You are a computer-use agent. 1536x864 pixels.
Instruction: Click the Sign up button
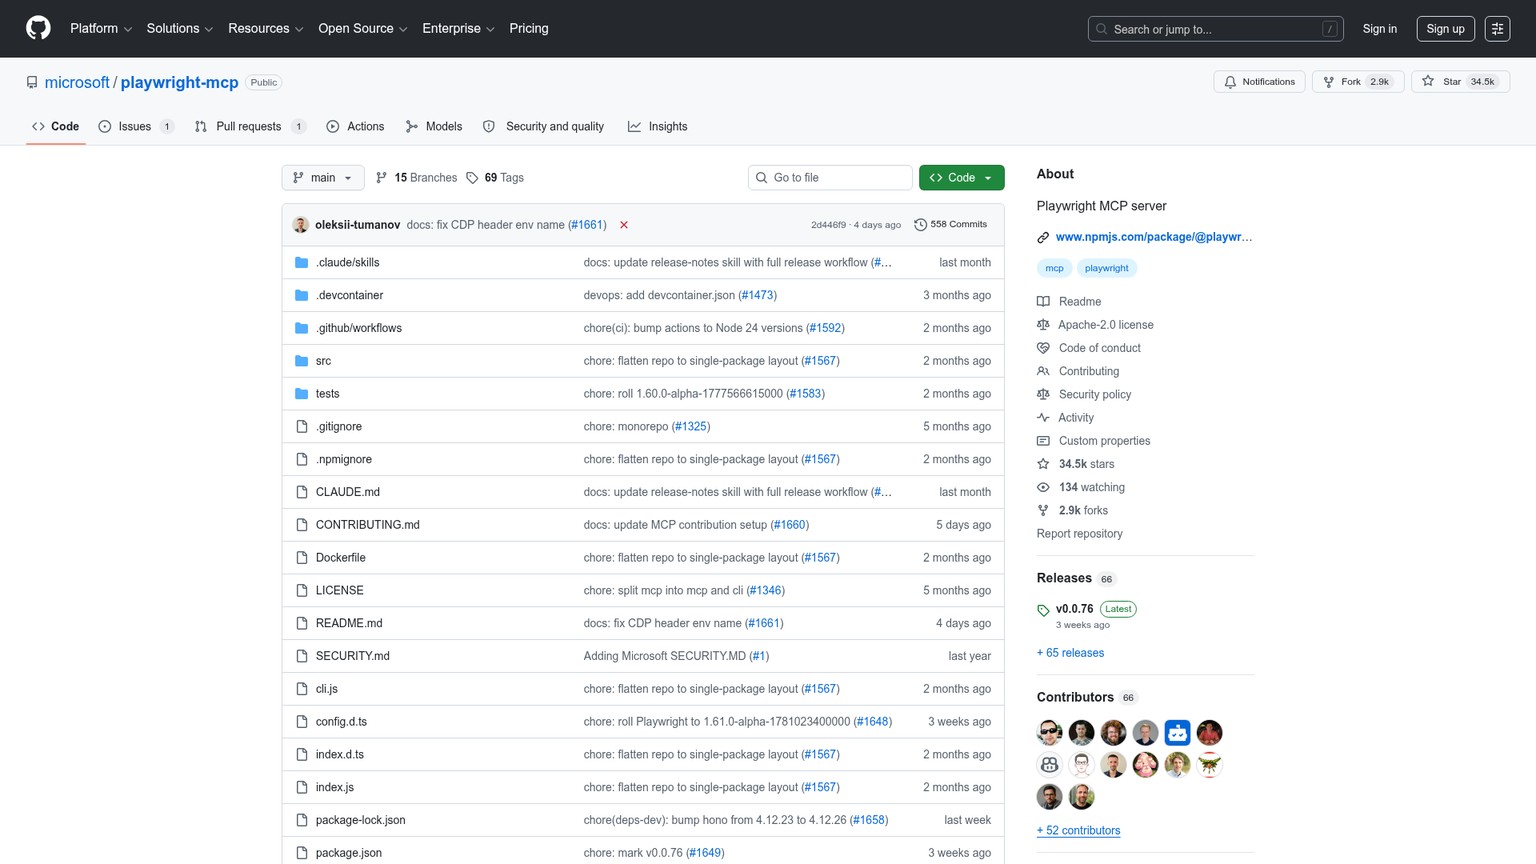1445,29
